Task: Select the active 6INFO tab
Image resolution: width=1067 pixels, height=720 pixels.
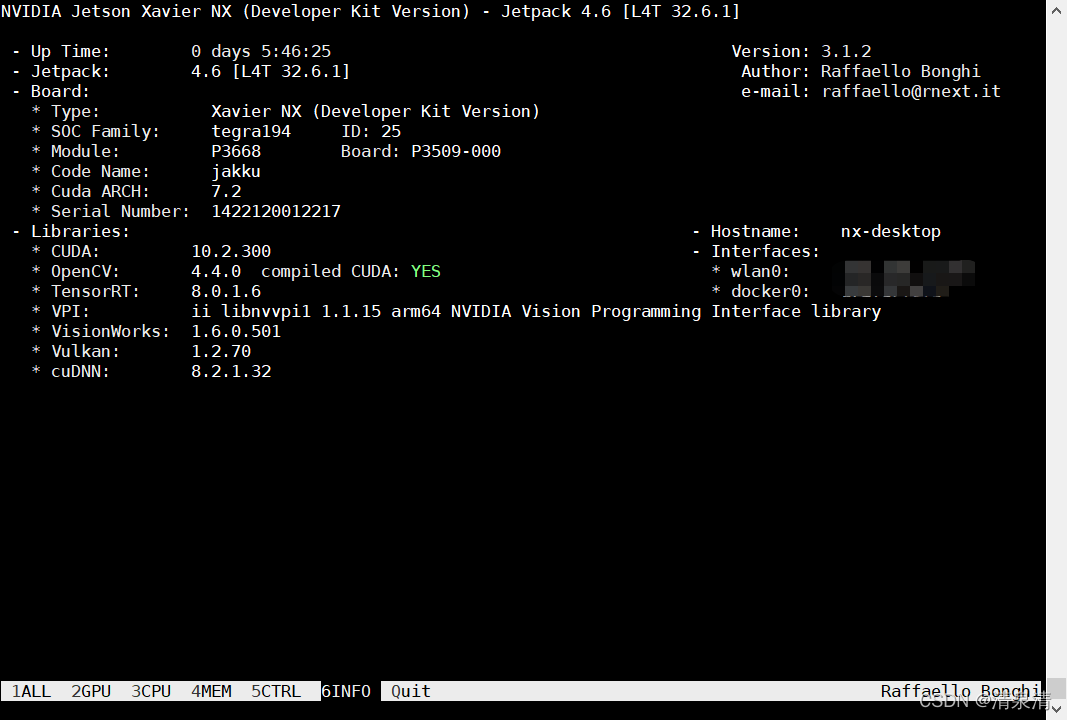Action: [346, 691]
